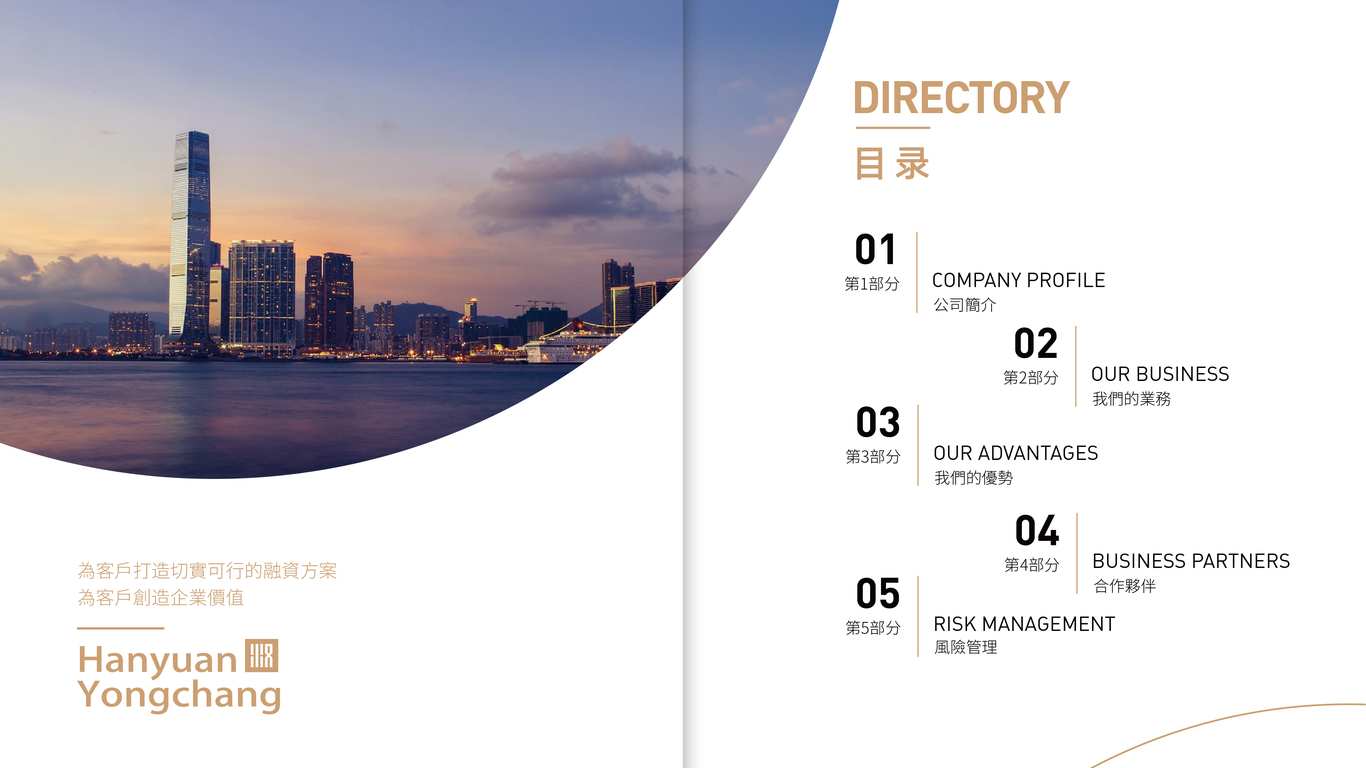Click slogan line 為客戶創造企業價值
Viewport: 1366px width, 768px height.
point(161,598)
